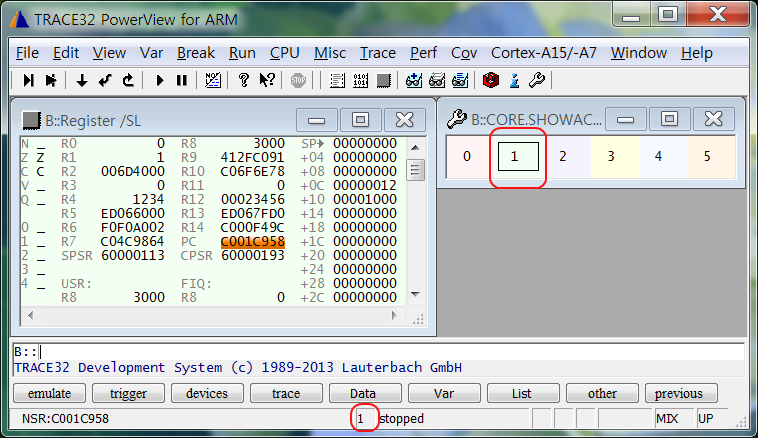The width and height of the screenshot is (758, 438).
Task: Select core 3 in CORE.SHOWACTIVE window
Action: tap(611, 156)
